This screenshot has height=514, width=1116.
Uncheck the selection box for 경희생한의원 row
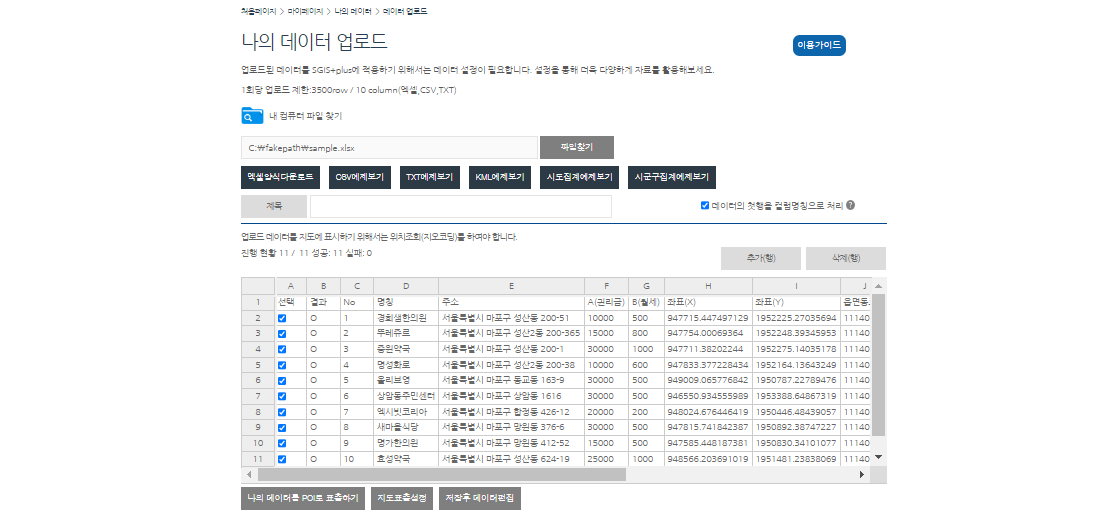[x=282, y=318]
